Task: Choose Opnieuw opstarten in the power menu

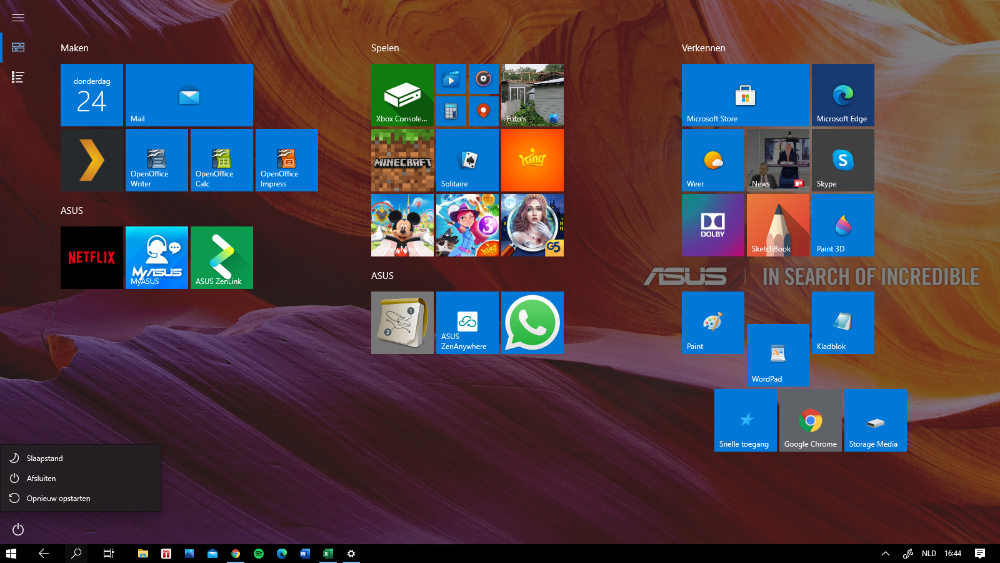Action: pos(58,498)
